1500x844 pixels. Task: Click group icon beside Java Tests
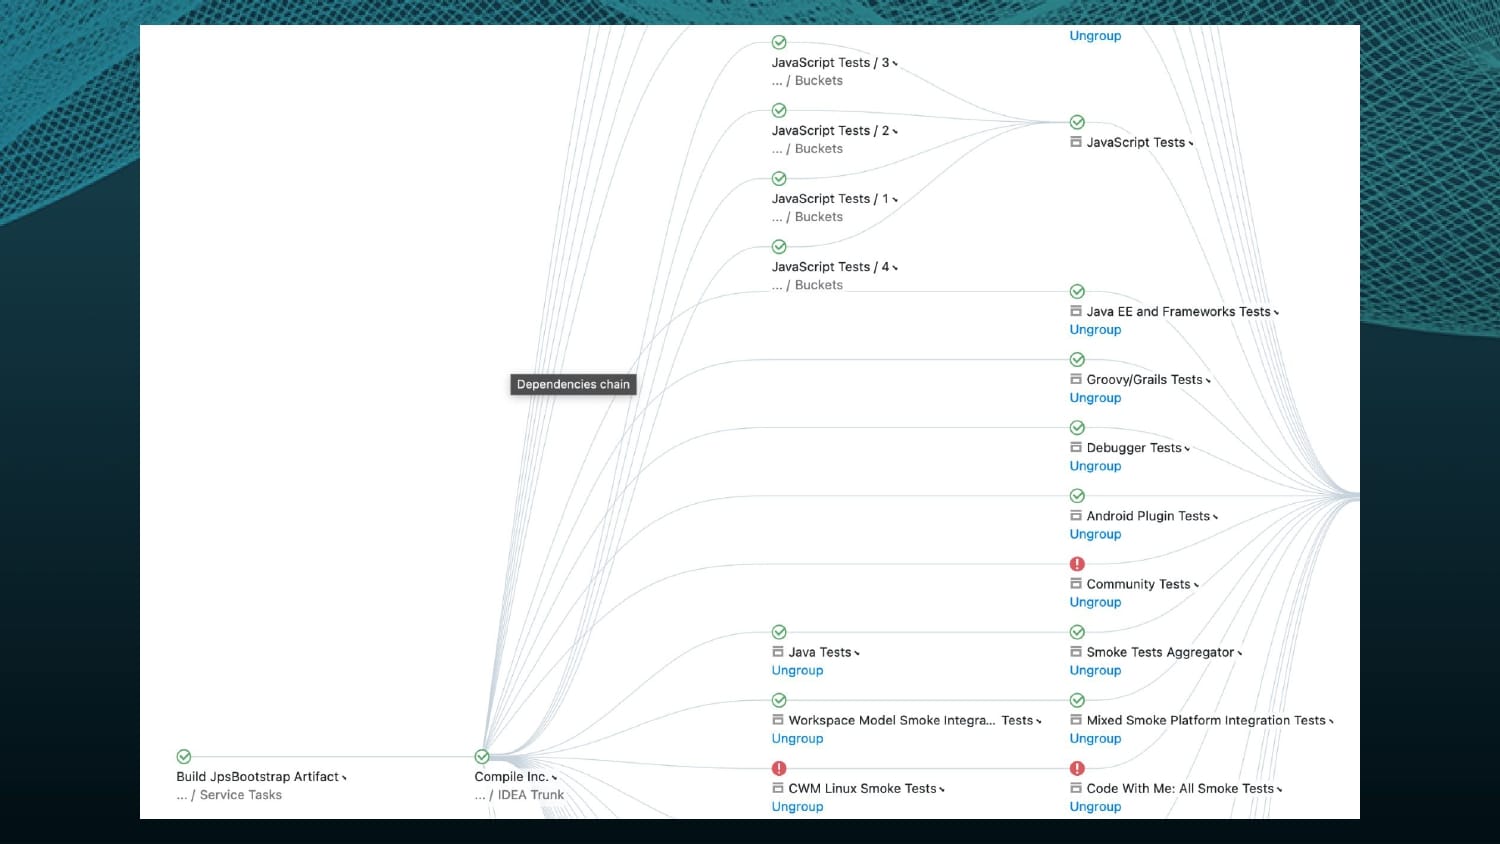point(778,651)
